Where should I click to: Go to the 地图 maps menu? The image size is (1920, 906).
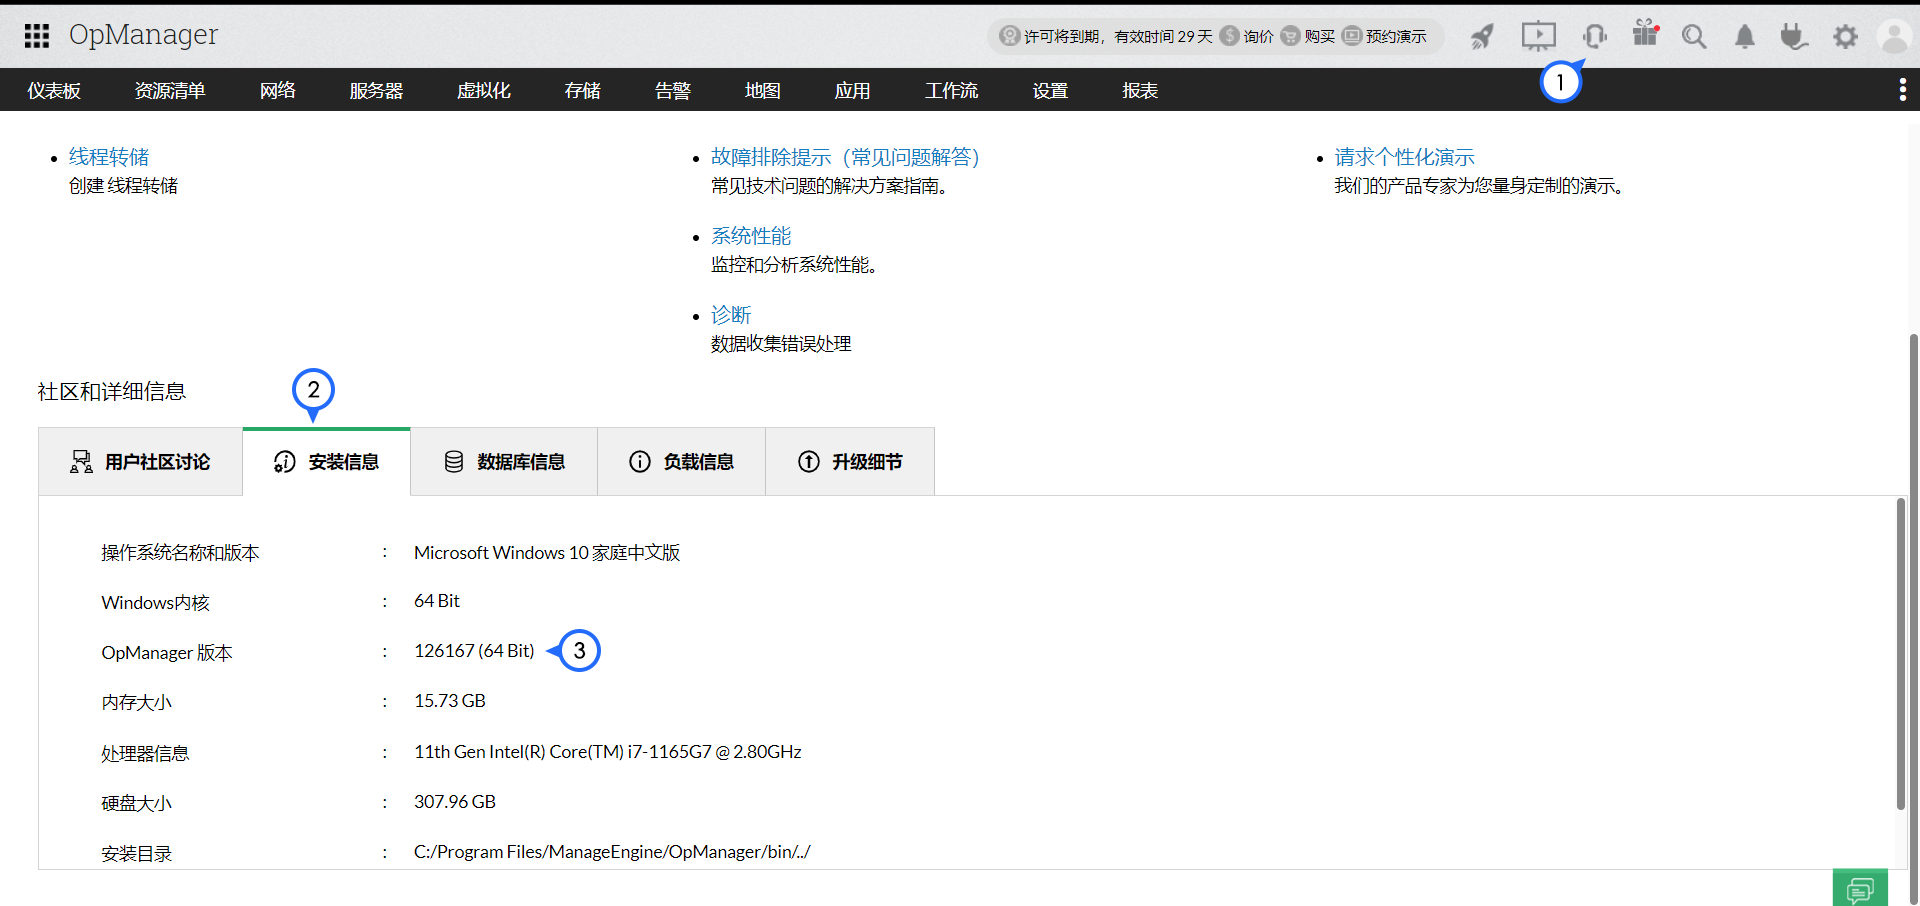pos(763,90)
